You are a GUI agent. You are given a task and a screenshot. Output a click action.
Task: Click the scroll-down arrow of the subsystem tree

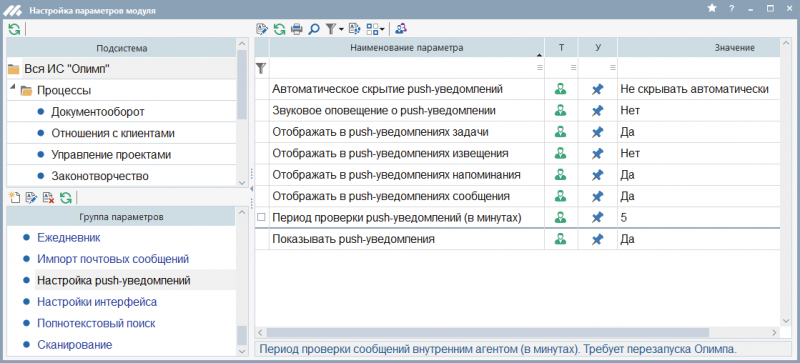click(242, 182)
